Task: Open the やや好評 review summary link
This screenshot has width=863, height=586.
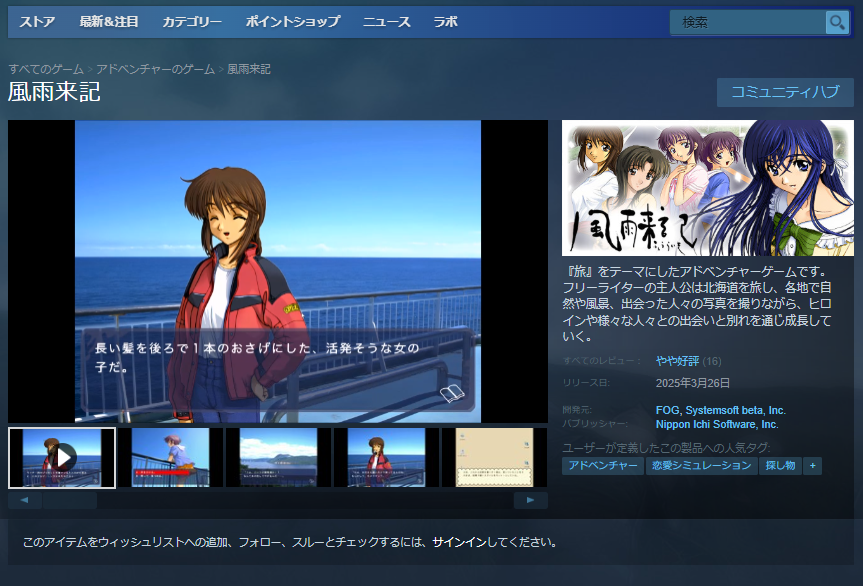Action: tap(677, 361)
